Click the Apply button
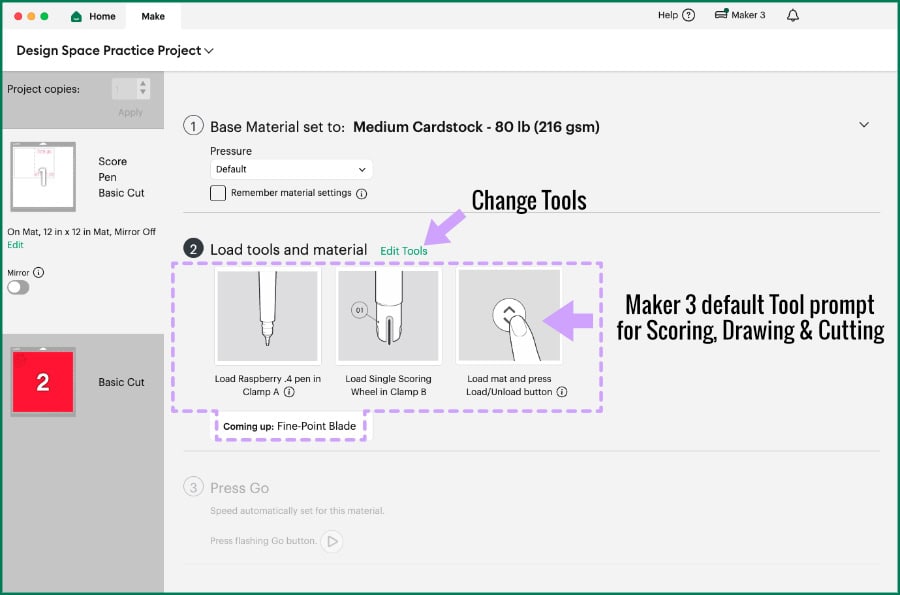The image size is (900, 595). [x=130, y=112]
